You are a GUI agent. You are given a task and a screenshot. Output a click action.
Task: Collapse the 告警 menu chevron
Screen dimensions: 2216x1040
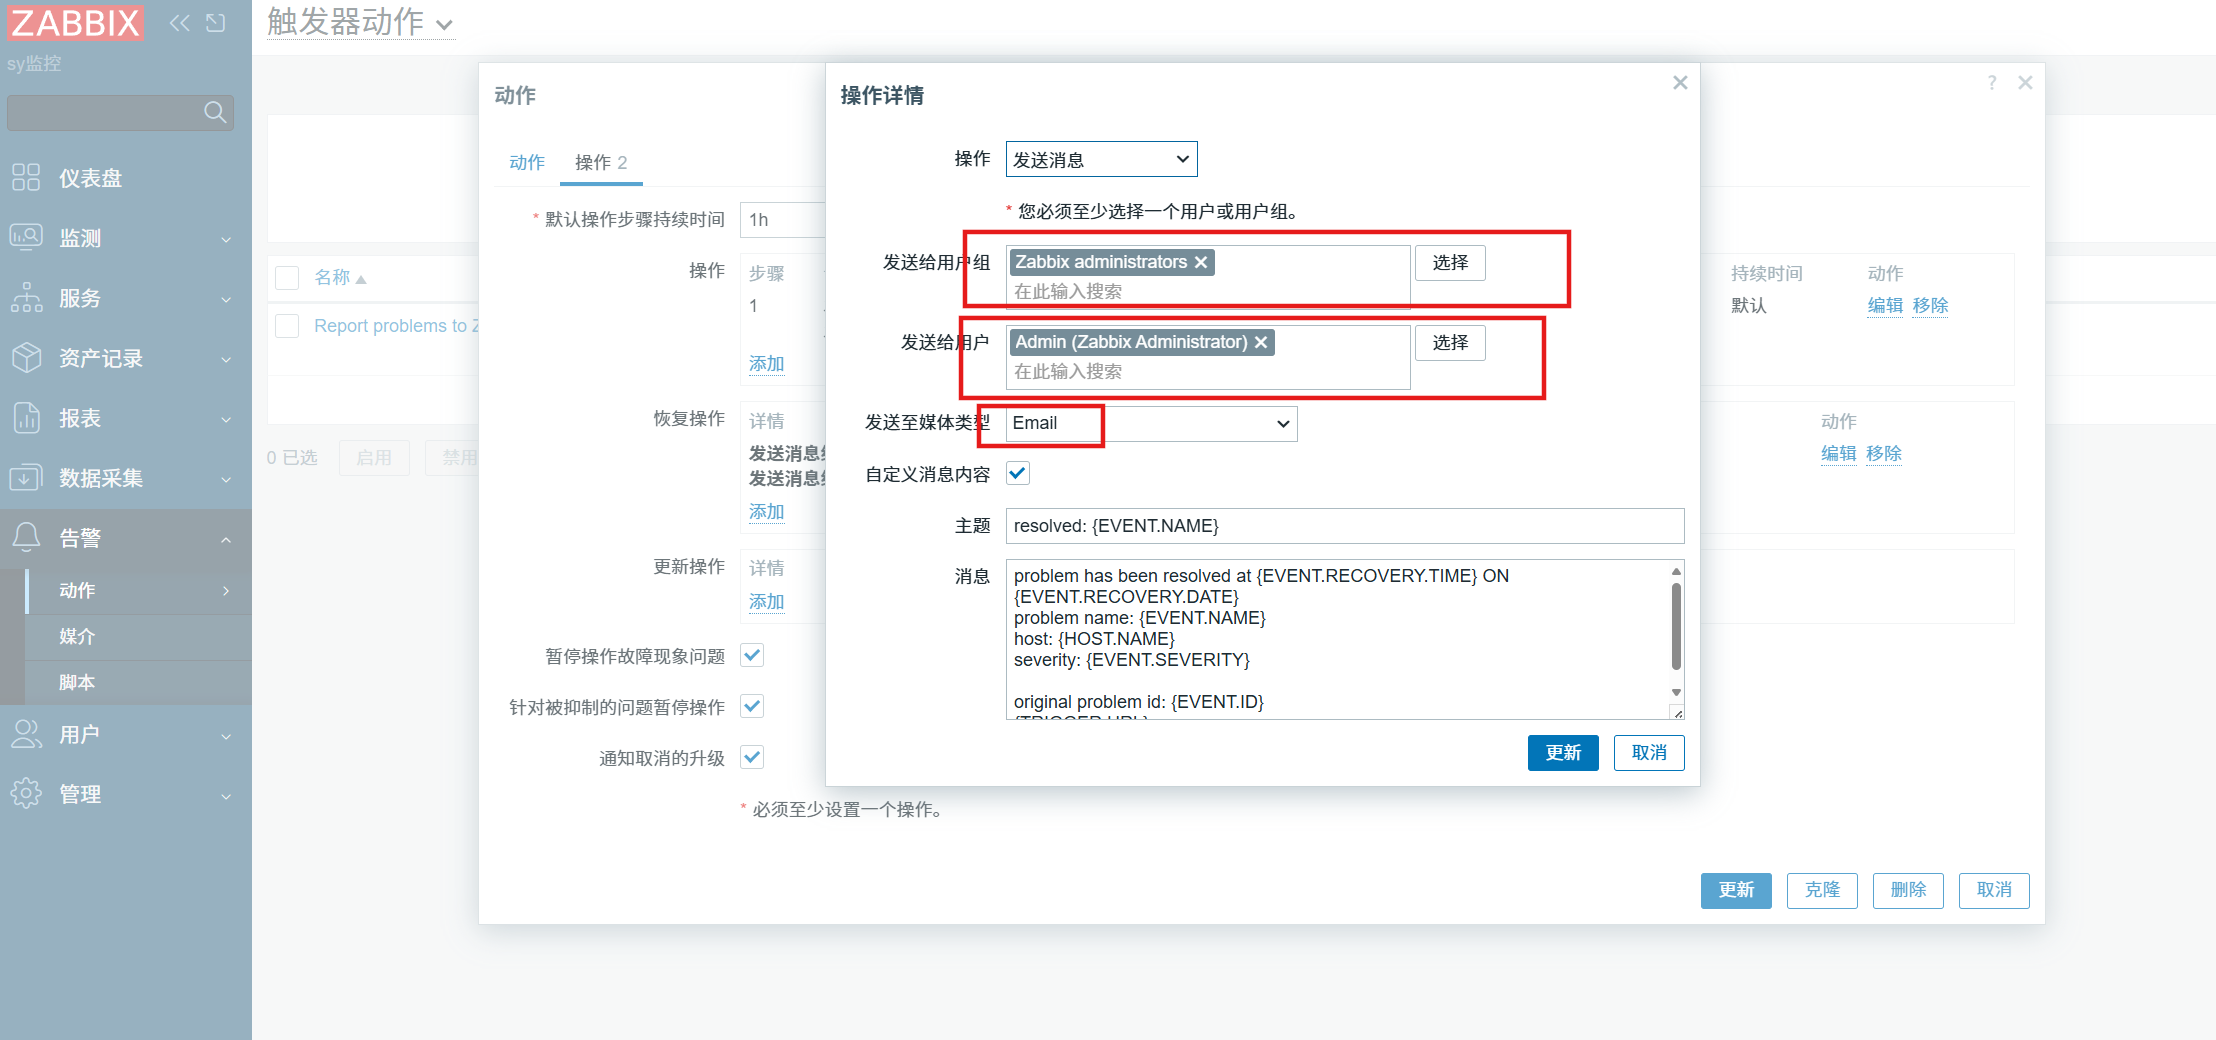tap(226, 540)
